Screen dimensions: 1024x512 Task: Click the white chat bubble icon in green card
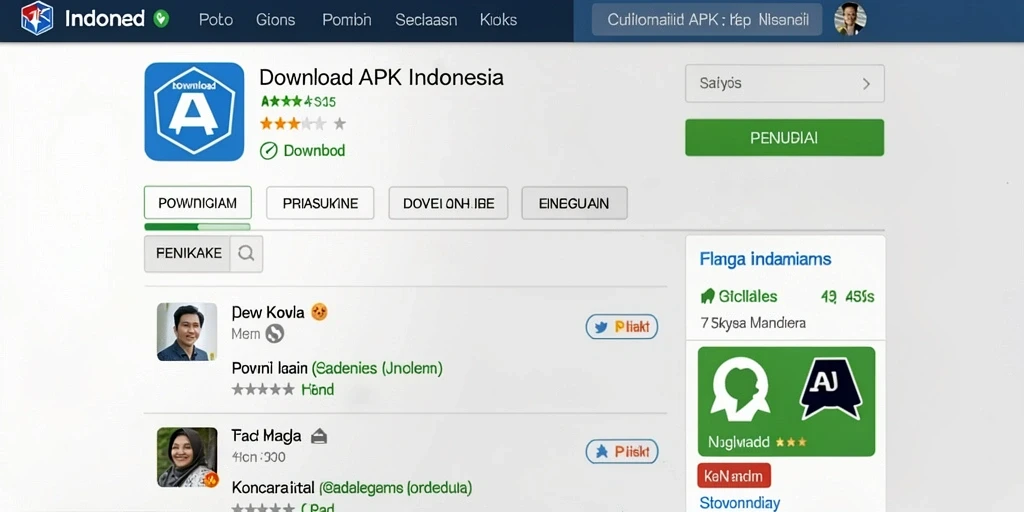(x=740, y=389)
